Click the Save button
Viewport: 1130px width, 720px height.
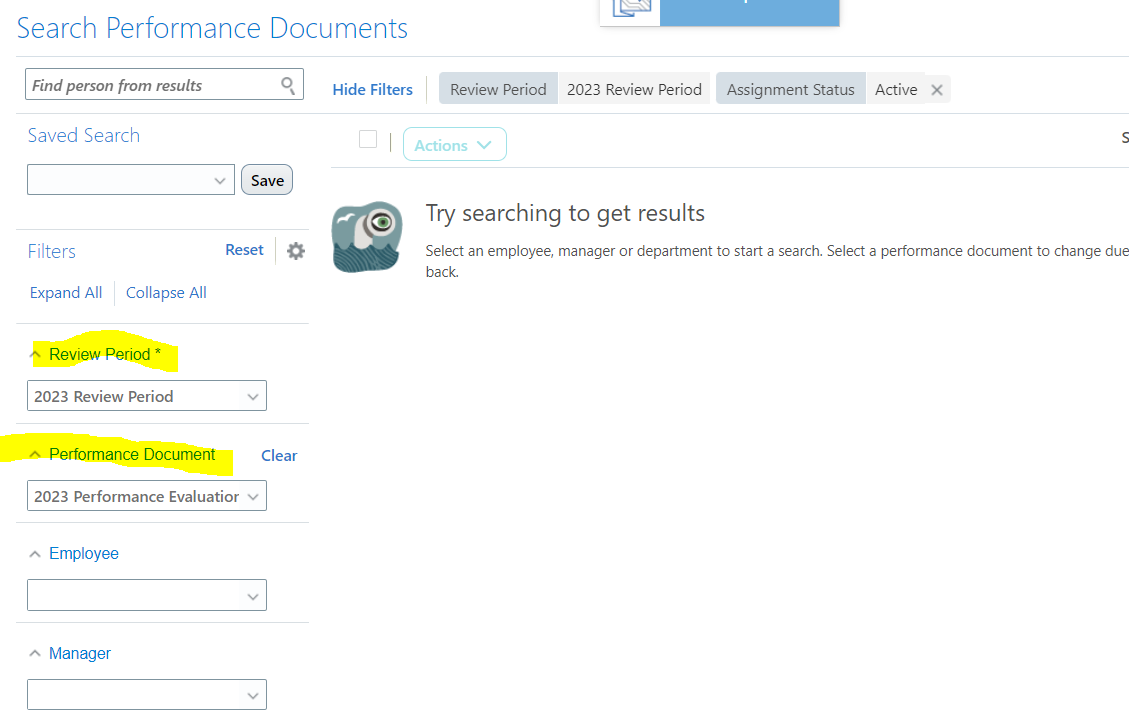[x=266, y=179]
